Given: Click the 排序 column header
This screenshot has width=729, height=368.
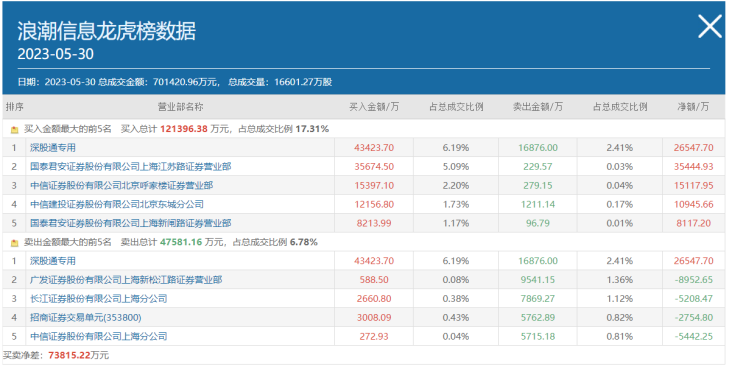Looking at the screenshot, I should 14,107.
